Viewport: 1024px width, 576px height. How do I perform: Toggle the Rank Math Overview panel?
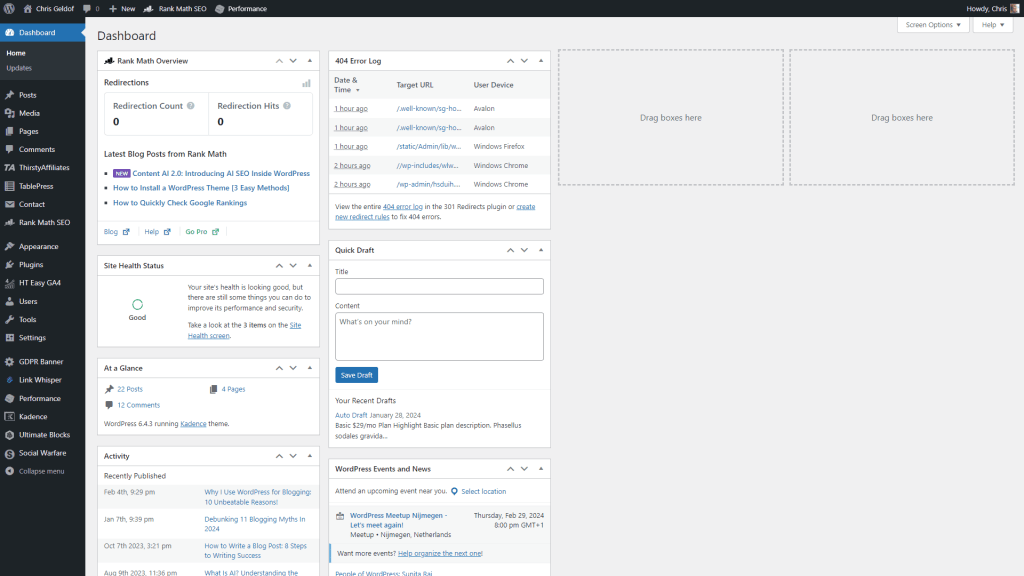(310, 61)
